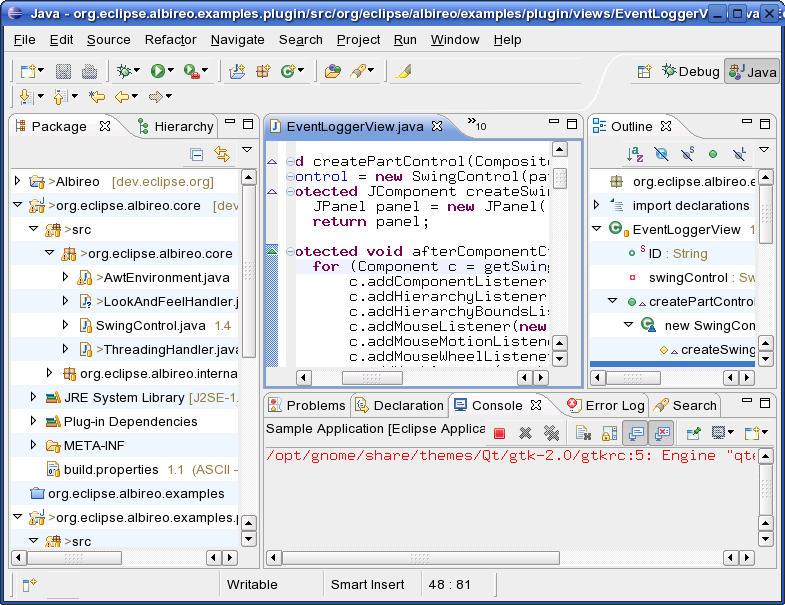The image size is (785, 605).
Task: Expand the Albireo project tree node
Action: [x=17, y=181]
